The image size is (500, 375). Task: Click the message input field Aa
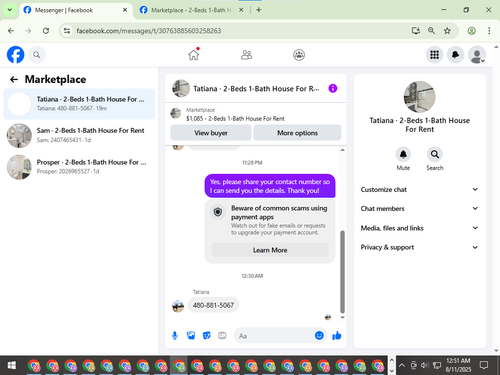point(275,336)
